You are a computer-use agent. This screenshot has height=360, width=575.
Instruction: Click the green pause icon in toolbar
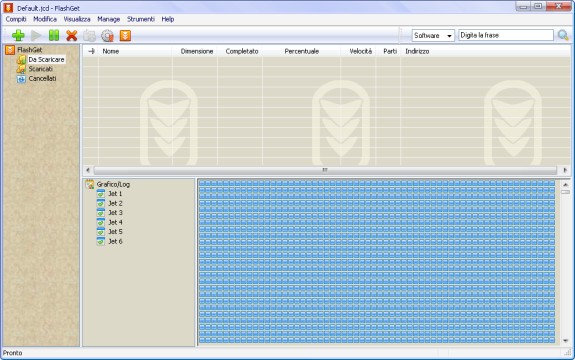(54, 36)
